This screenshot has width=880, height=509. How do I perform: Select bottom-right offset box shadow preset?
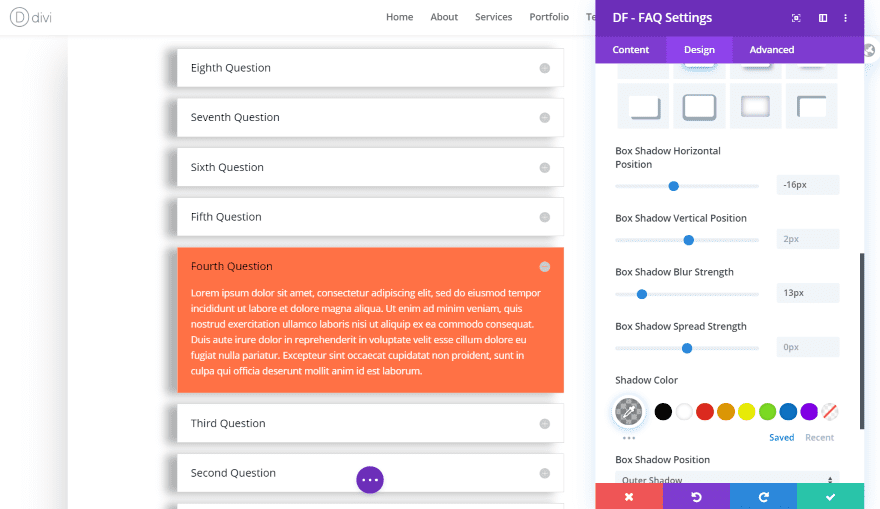(x=643, y=106)
